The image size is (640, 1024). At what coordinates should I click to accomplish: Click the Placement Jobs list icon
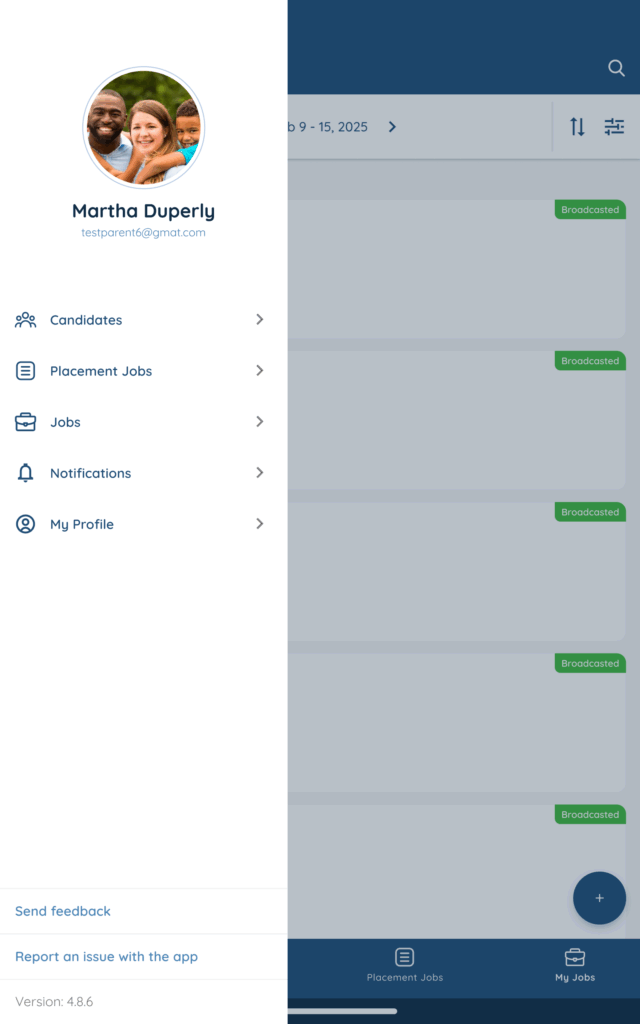coord(25,371)
